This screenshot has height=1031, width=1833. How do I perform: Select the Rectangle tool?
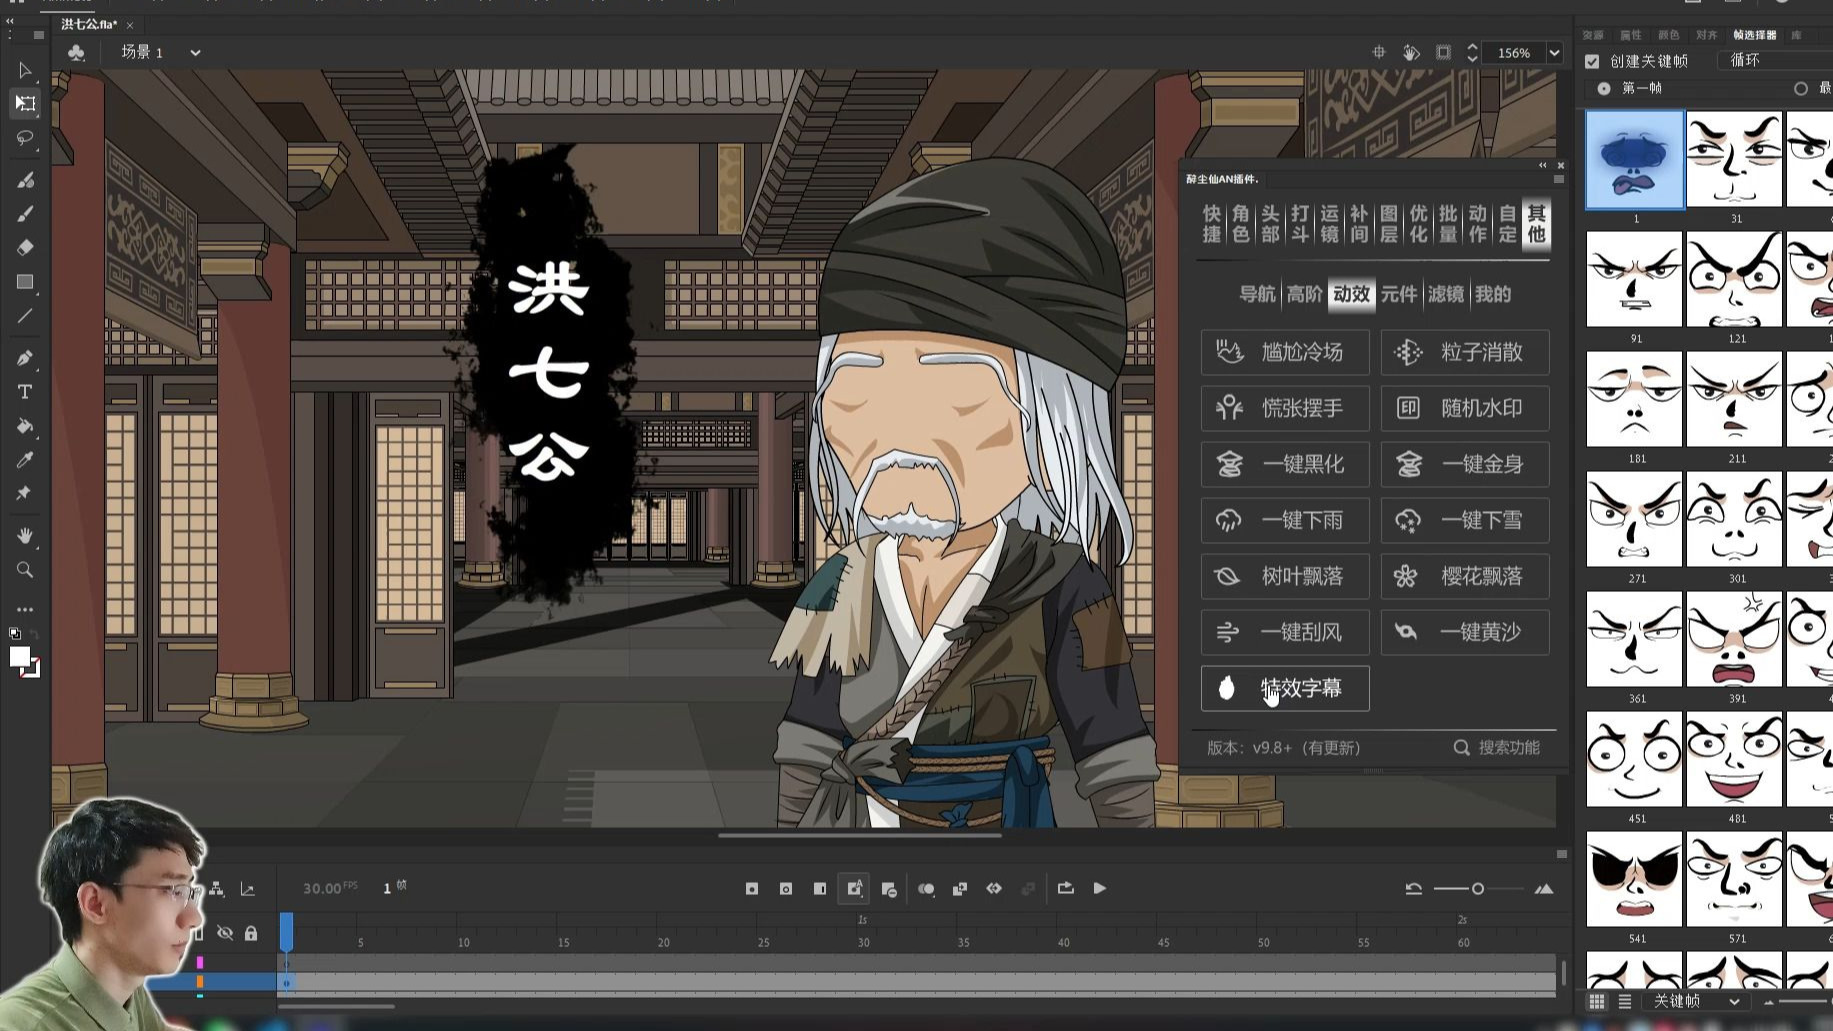pos(25,282)
